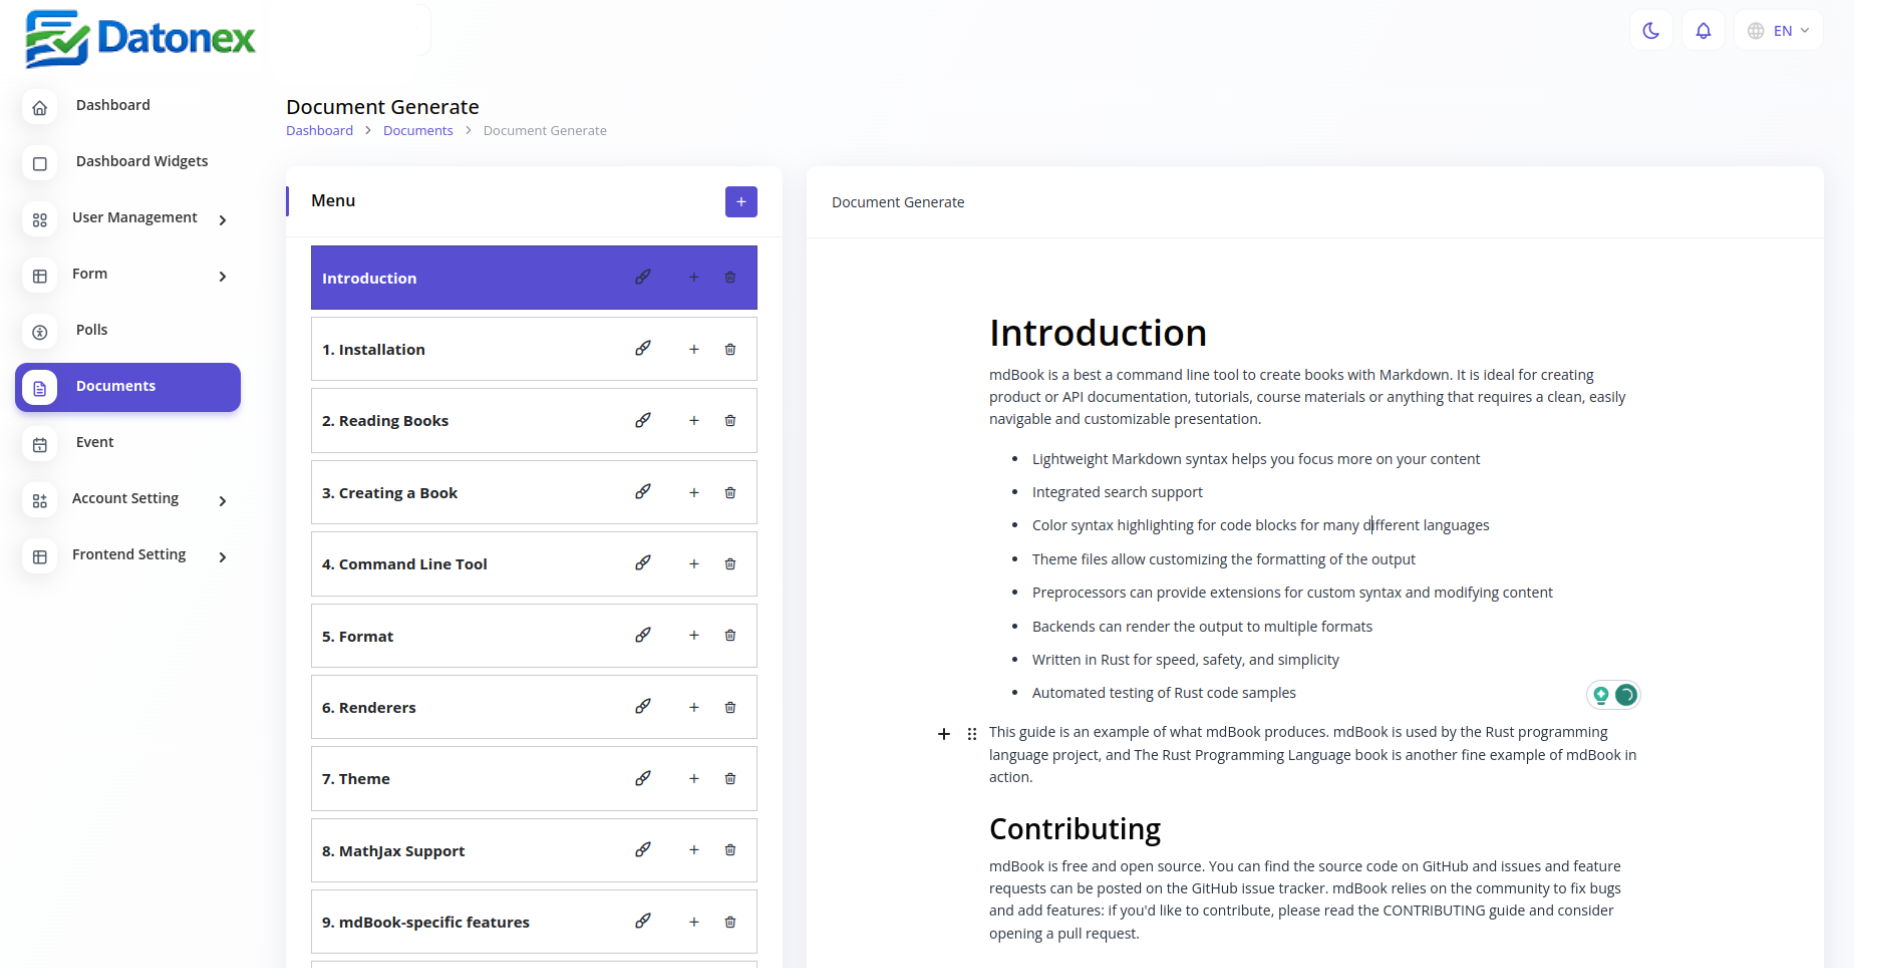Add sub-item under 7. Theme
The height and width of the screenshot is (980, 1896).
click(693, 779)
